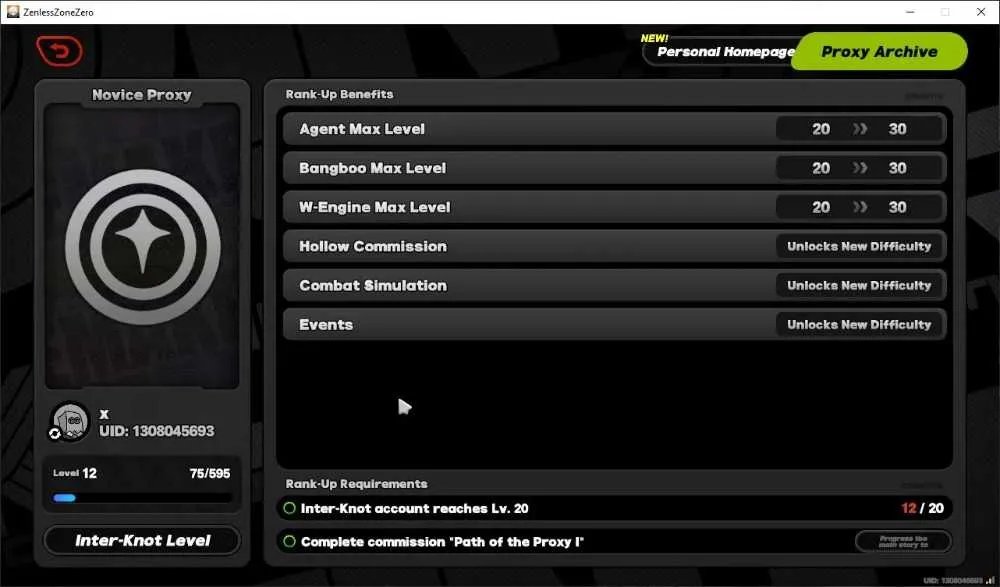
Task: Select the Events benefit row
Action: (614, 324)
